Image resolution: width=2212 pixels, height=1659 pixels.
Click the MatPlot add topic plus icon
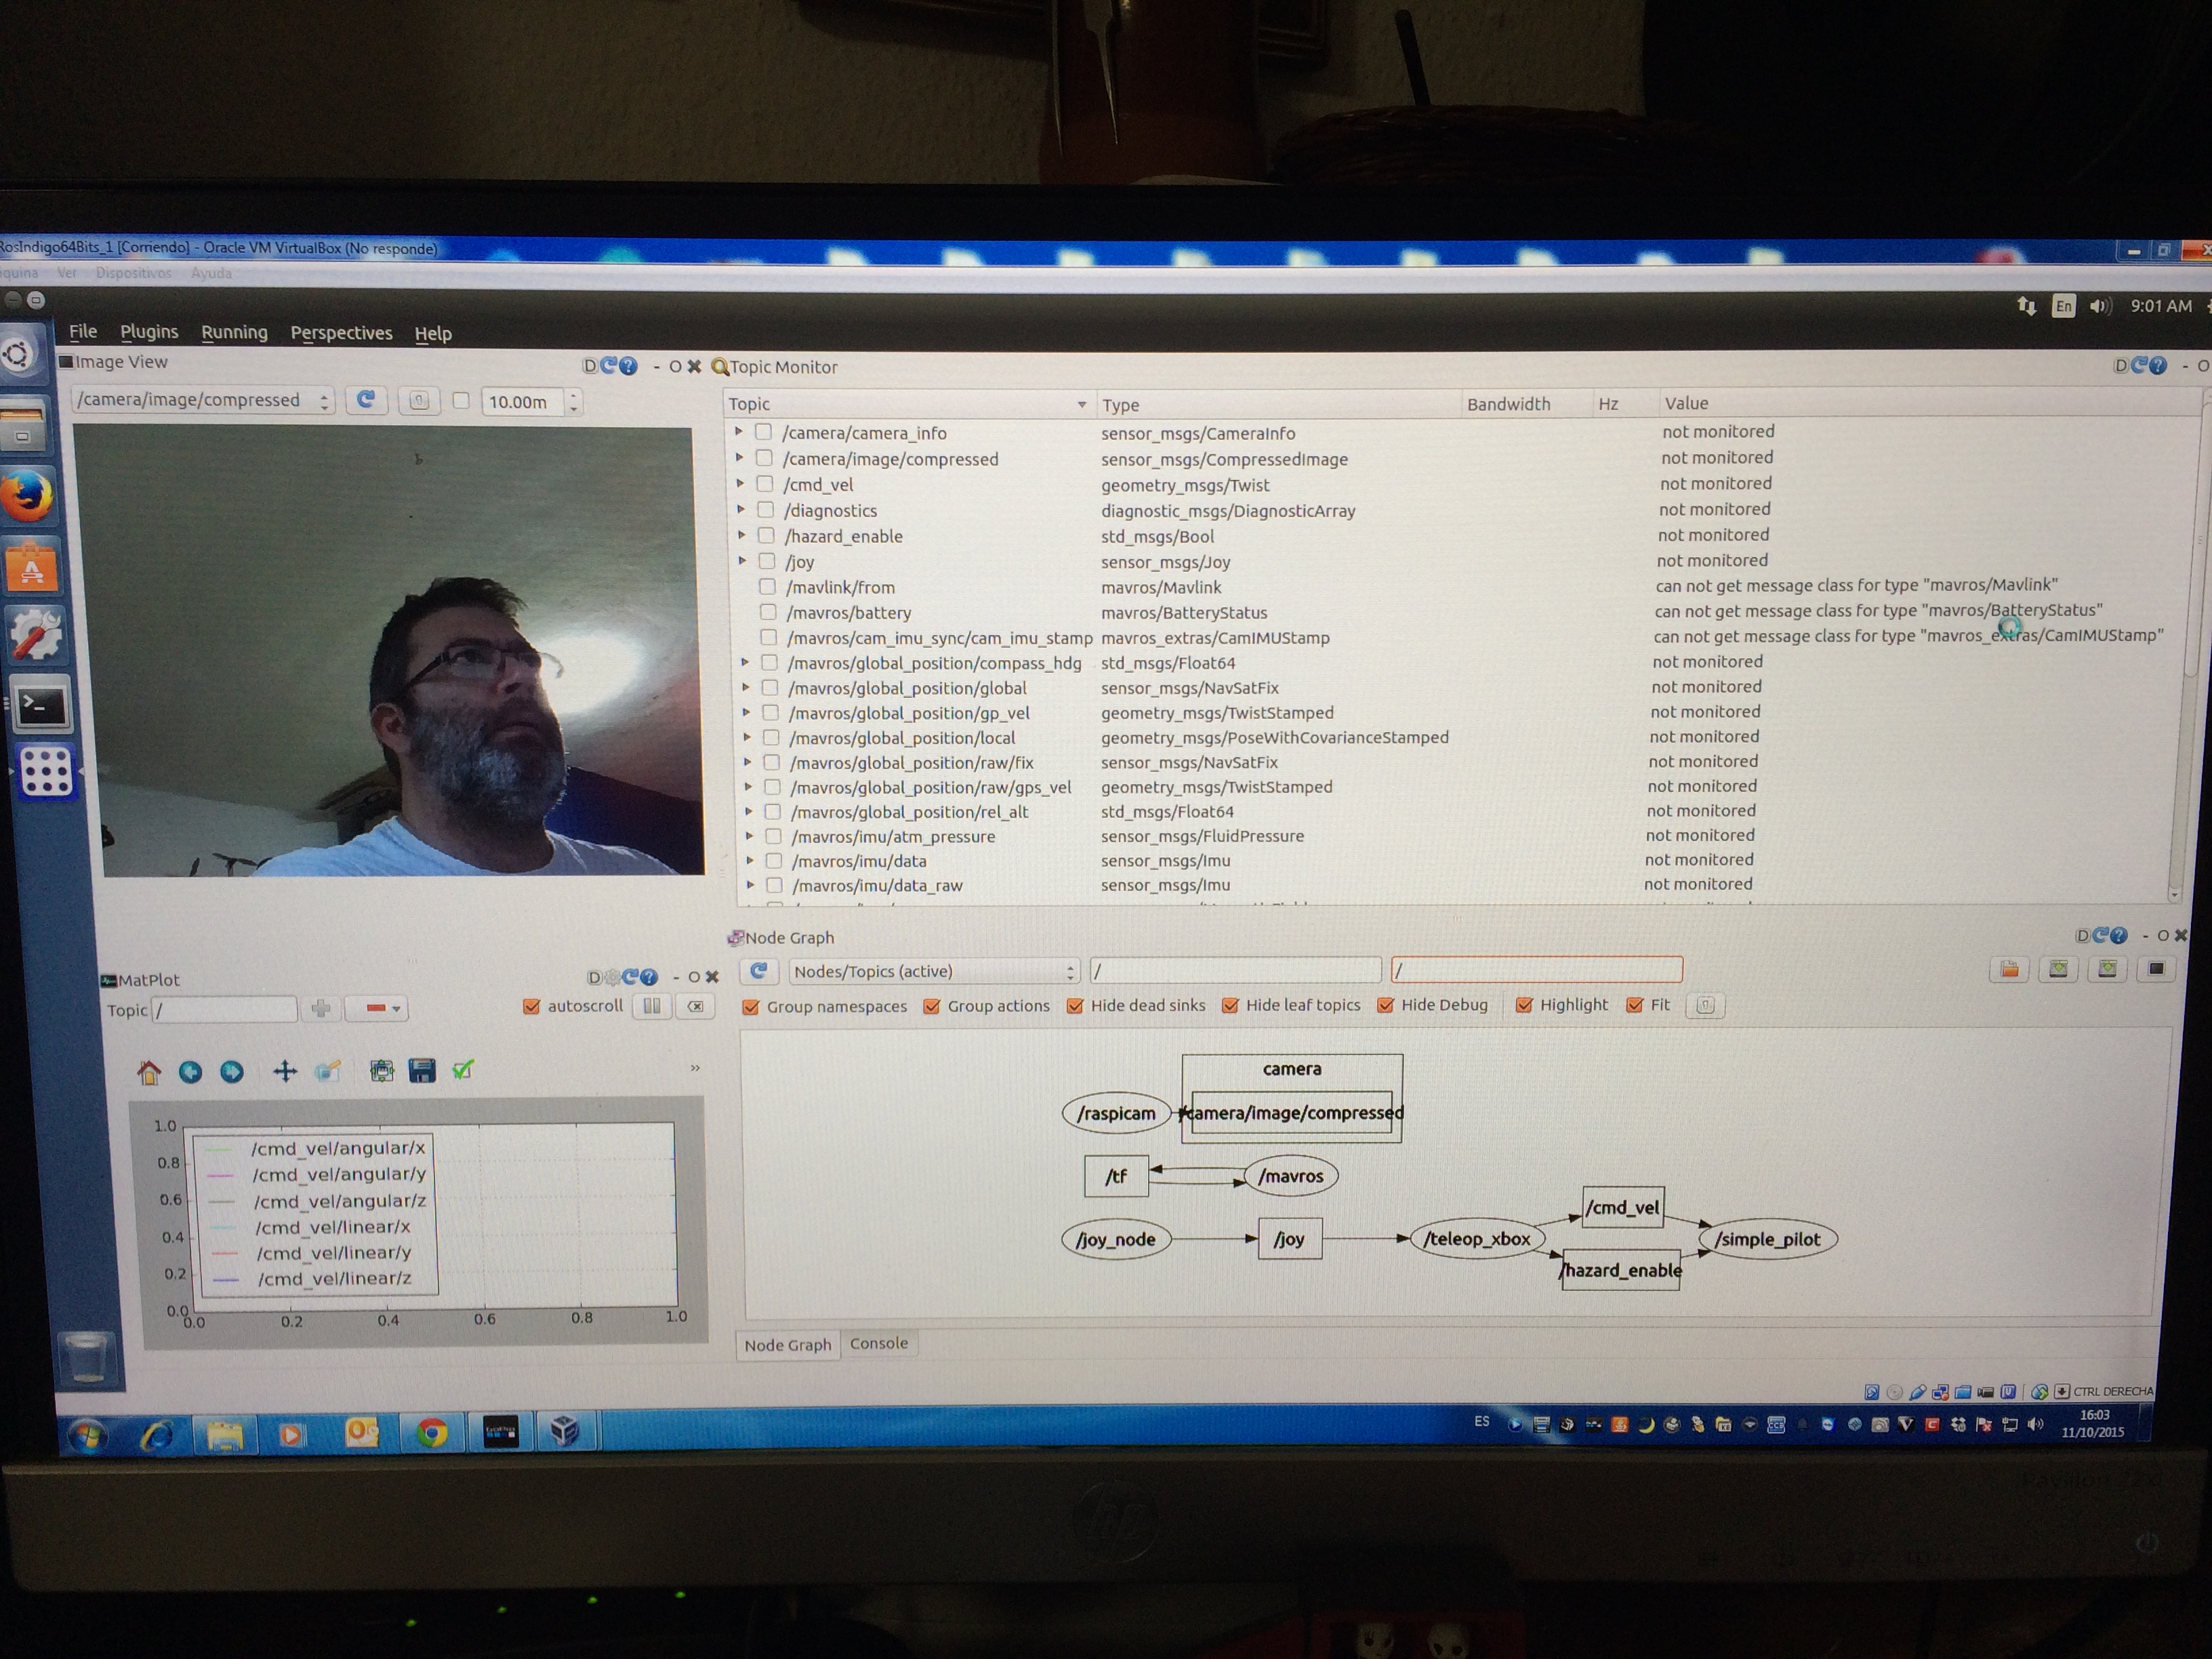tap(321, 1008)
